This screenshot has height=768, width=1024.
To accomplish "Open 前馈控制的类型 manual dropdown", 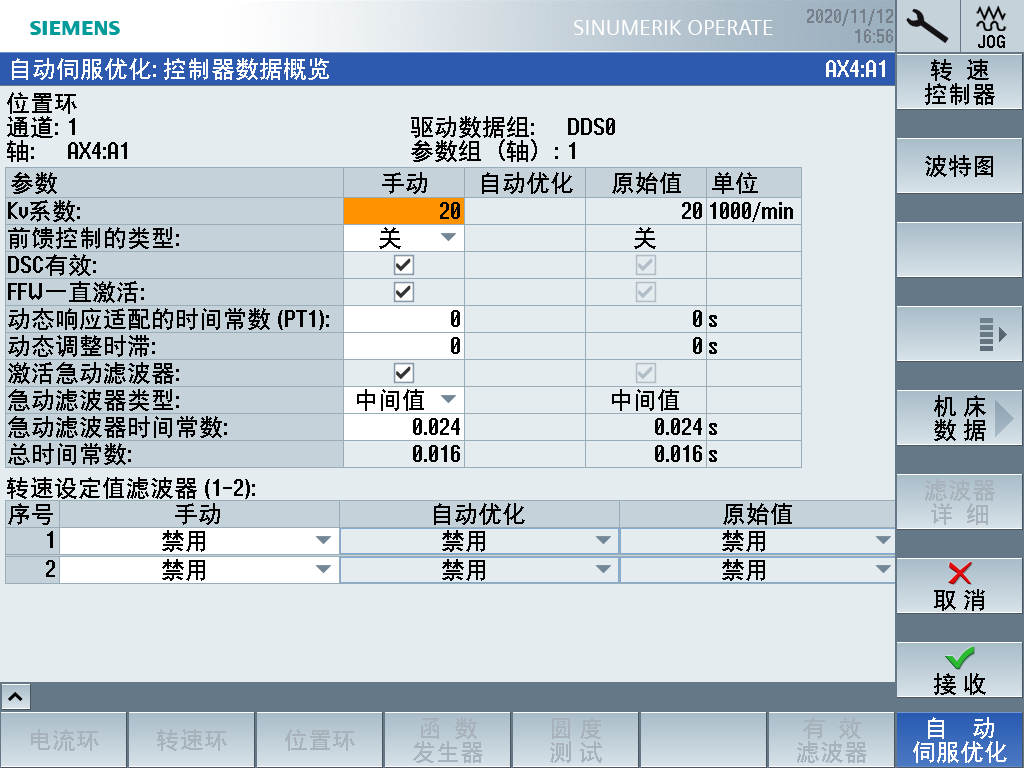I will 404,238.
